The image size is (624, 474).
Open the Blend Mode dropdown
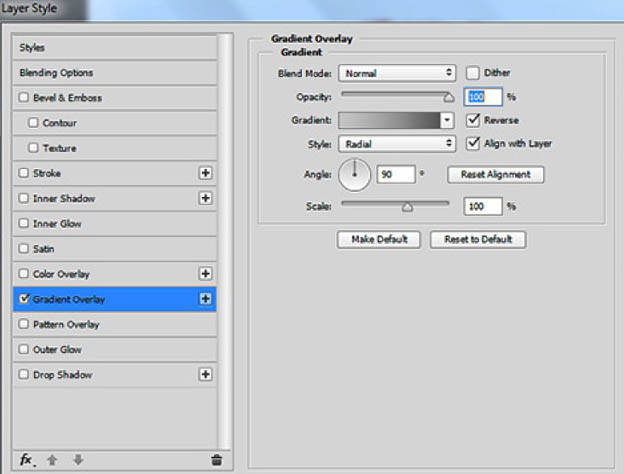[x=397, y=73]
